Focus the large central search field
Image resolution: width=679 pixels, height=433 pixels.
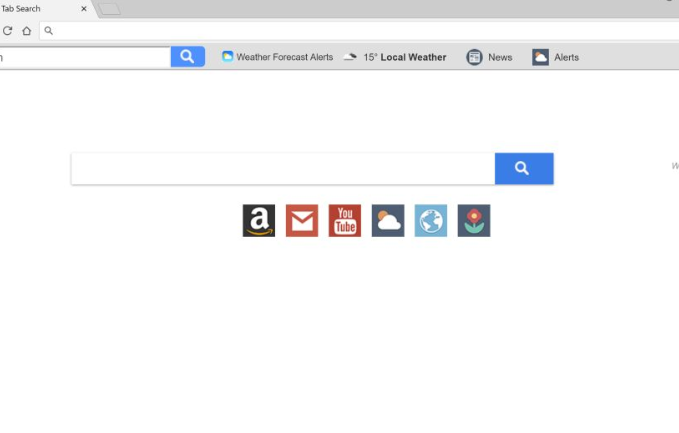(283, 168)
